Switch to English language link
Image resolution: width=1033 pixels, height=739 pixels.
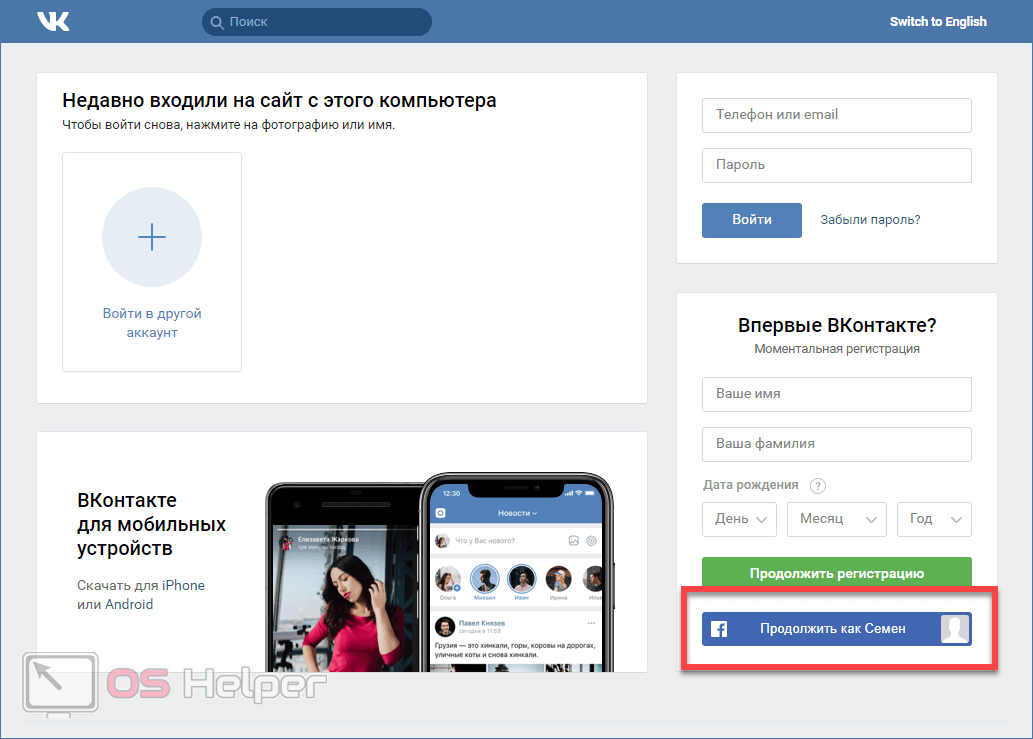[x=937, y=22]
